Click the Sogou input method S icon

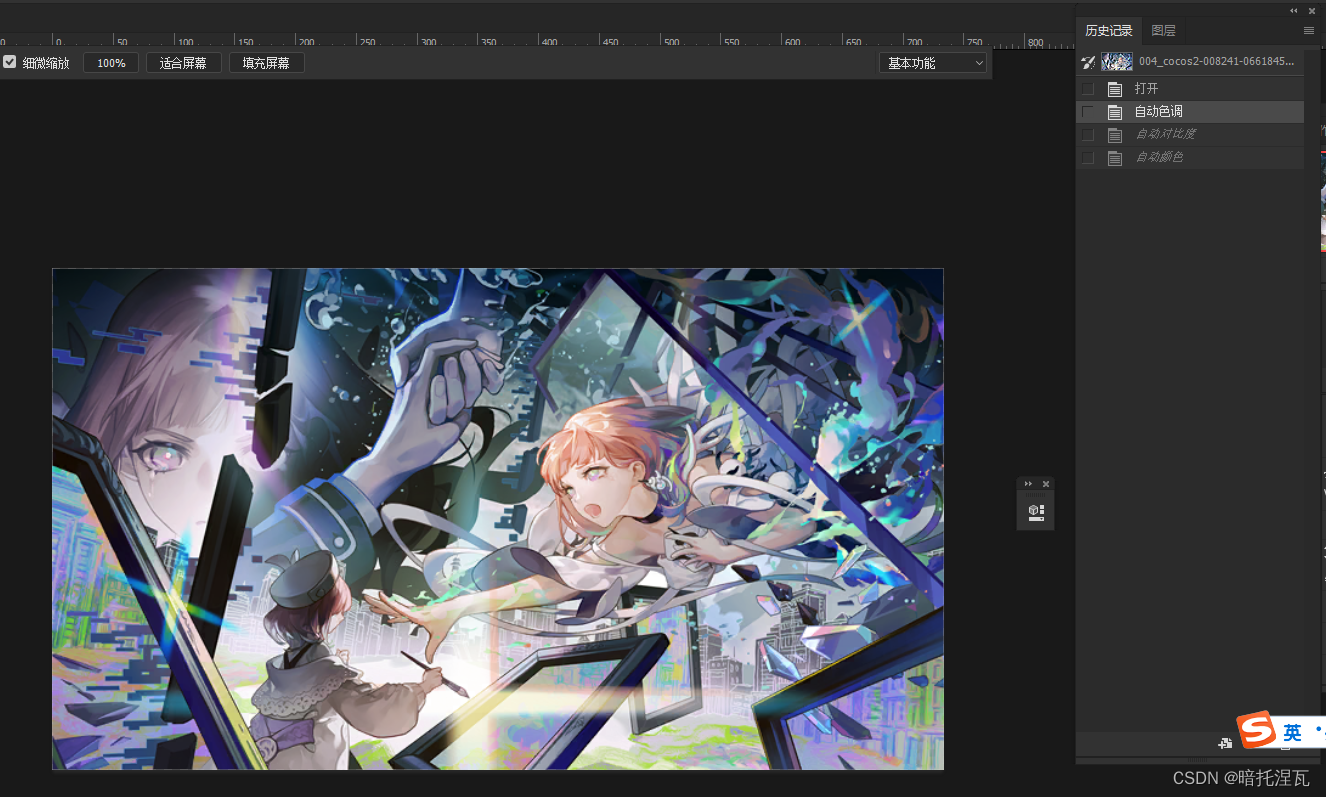1255,731
